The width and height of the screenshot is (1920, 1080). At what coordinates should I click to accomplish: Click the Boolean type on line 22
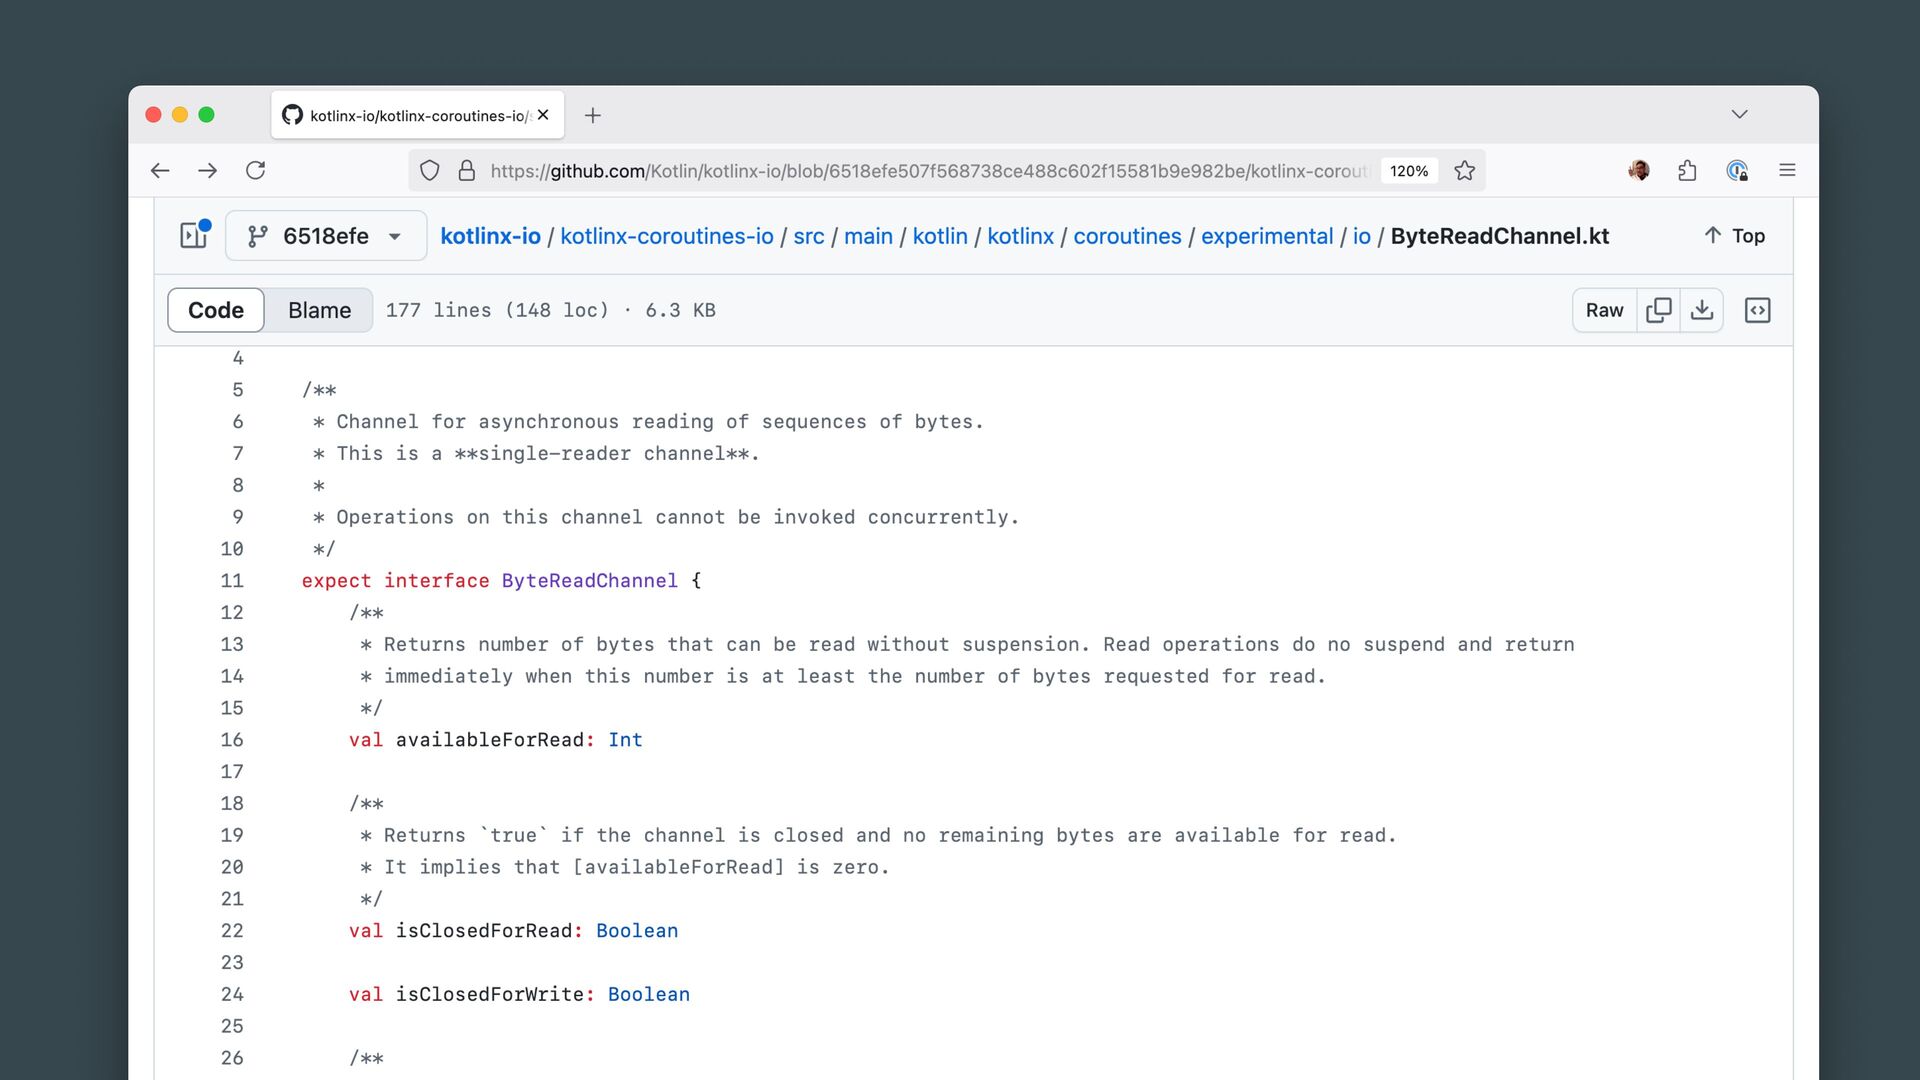pos(637,931)
